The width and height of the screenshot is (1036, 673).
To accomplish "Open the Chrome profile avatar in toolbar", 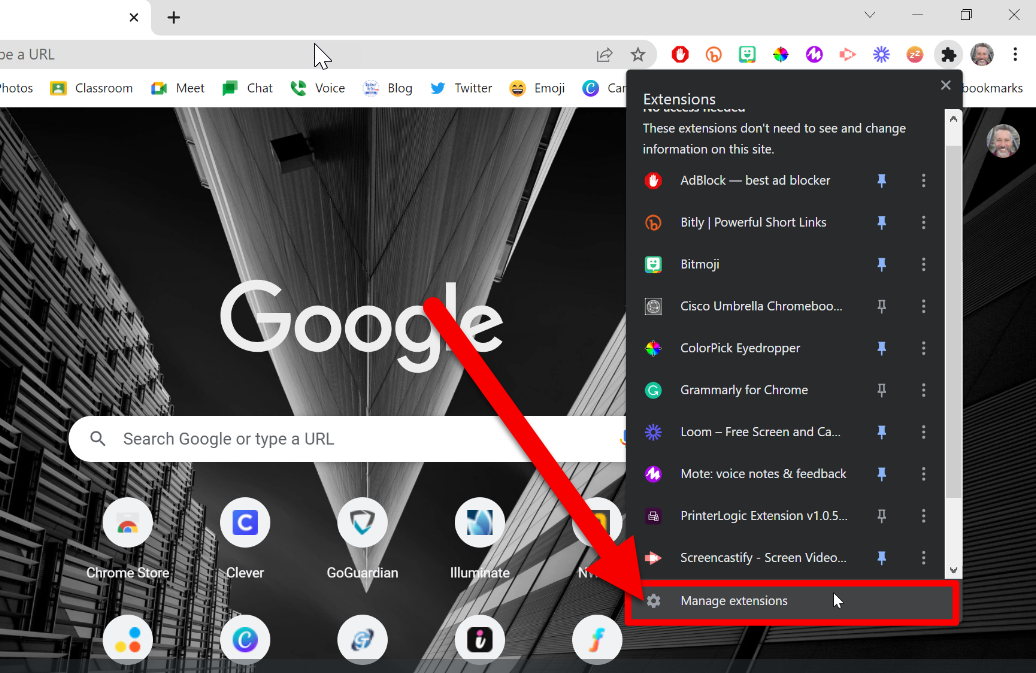I will point(982,54).
